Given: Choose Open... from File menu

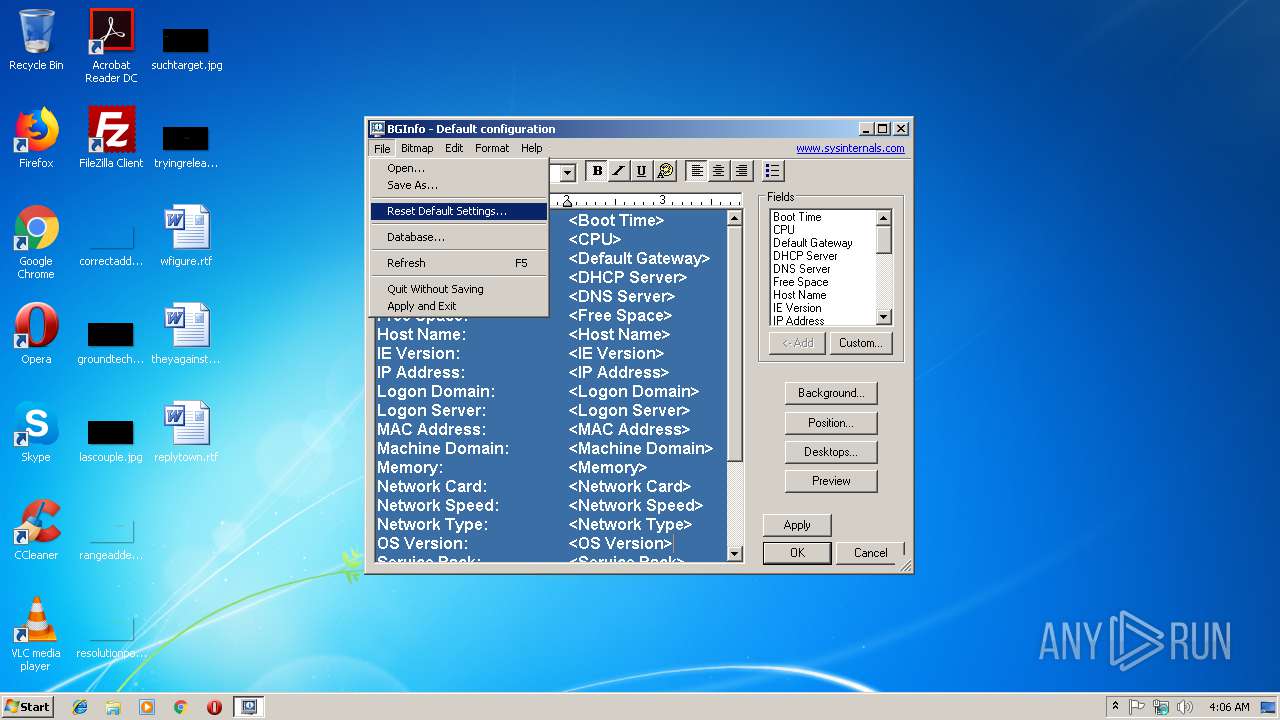Looking at the screenshot, I should [459, 168].
